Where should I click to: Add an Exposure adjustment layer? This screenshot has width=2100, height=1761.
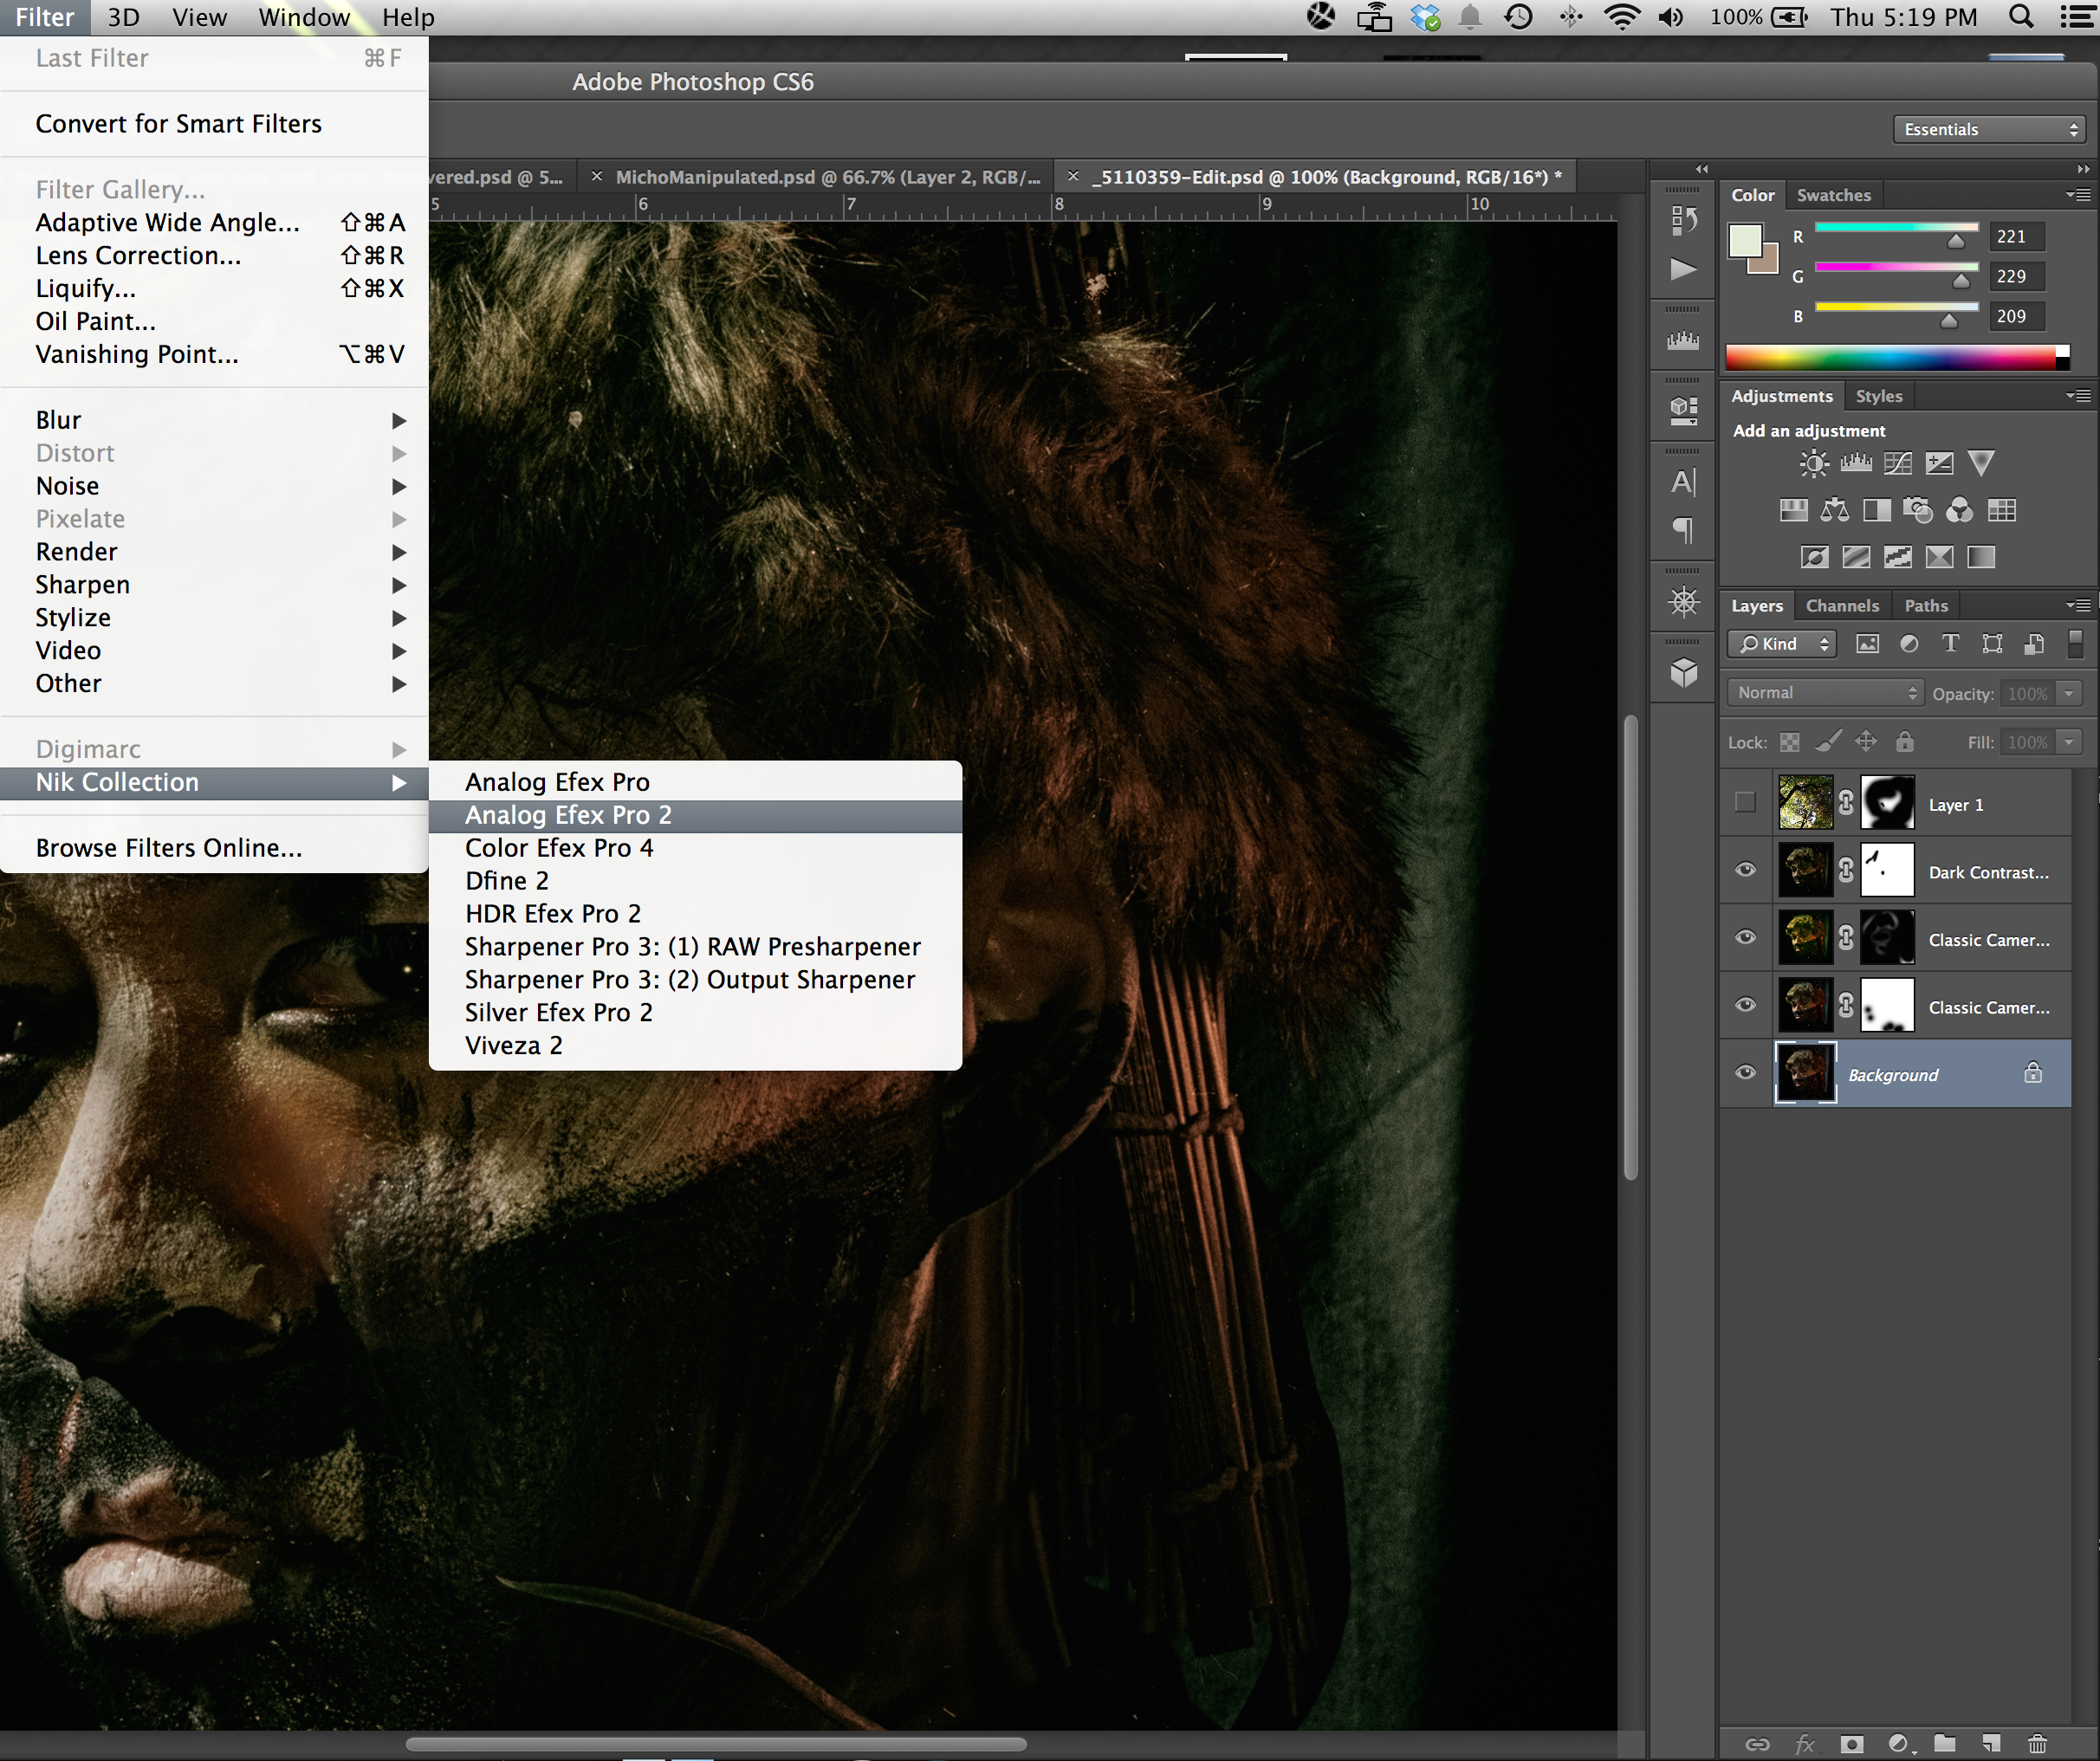click(1940, 463)
